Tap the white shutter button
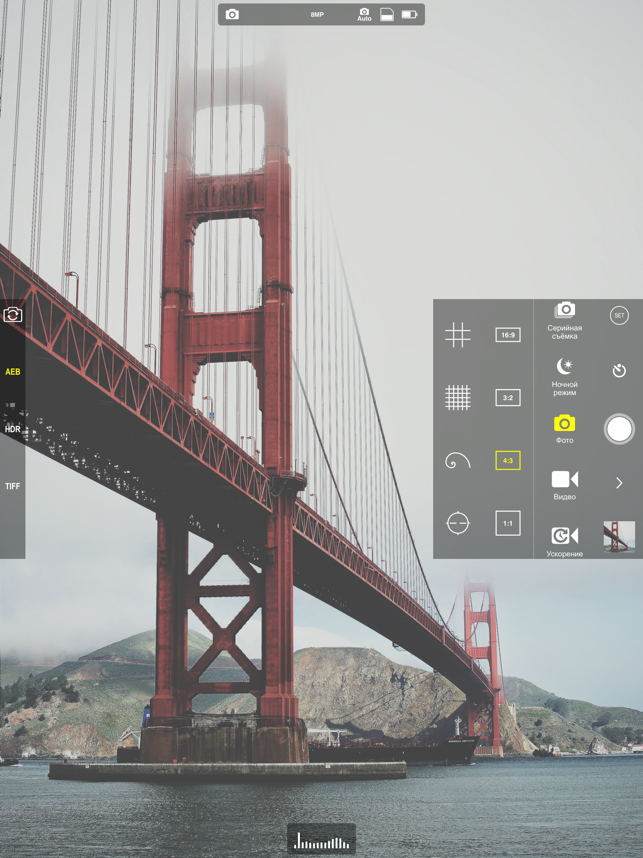Screen dimensions: 643x858 [x=619, y=429]
